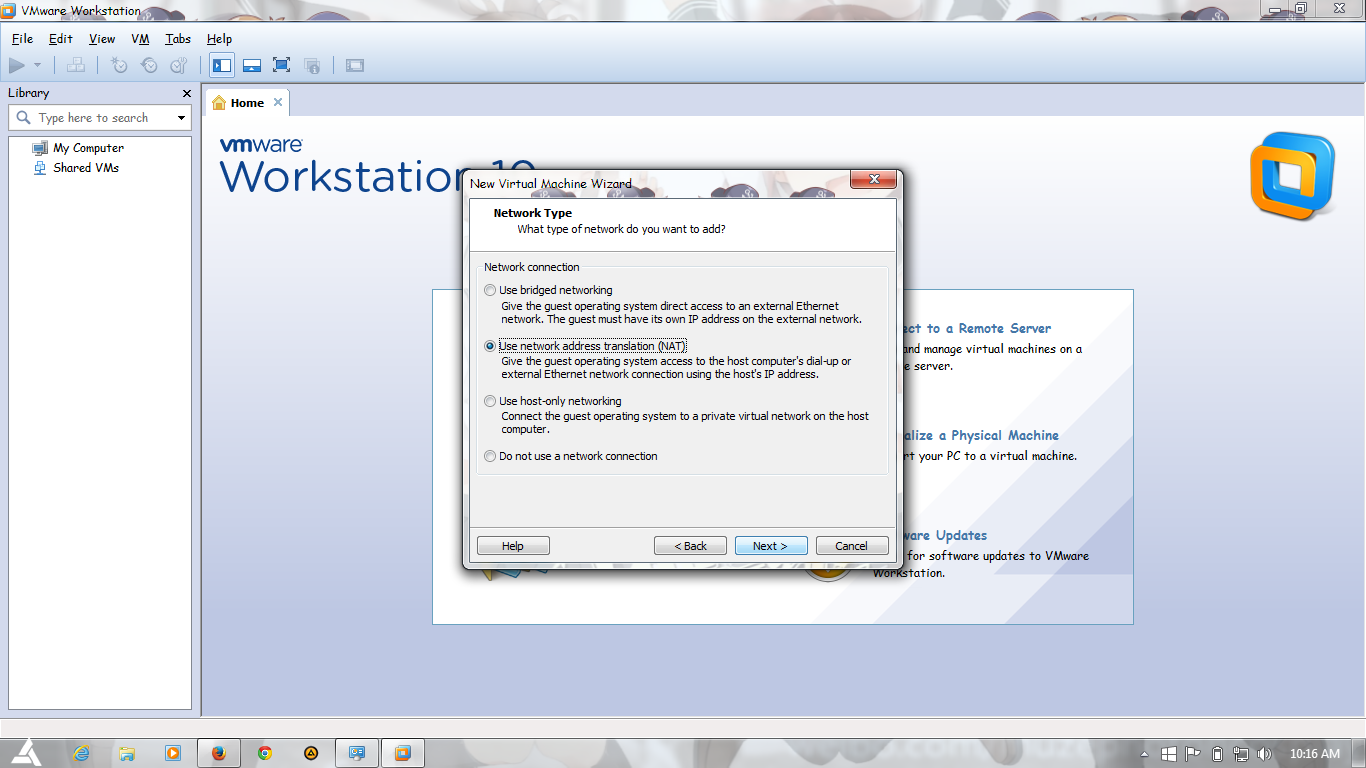This screenshot has height=768, width=1366.
Task: Enter full screen mode
Action: tap(281, 64)
